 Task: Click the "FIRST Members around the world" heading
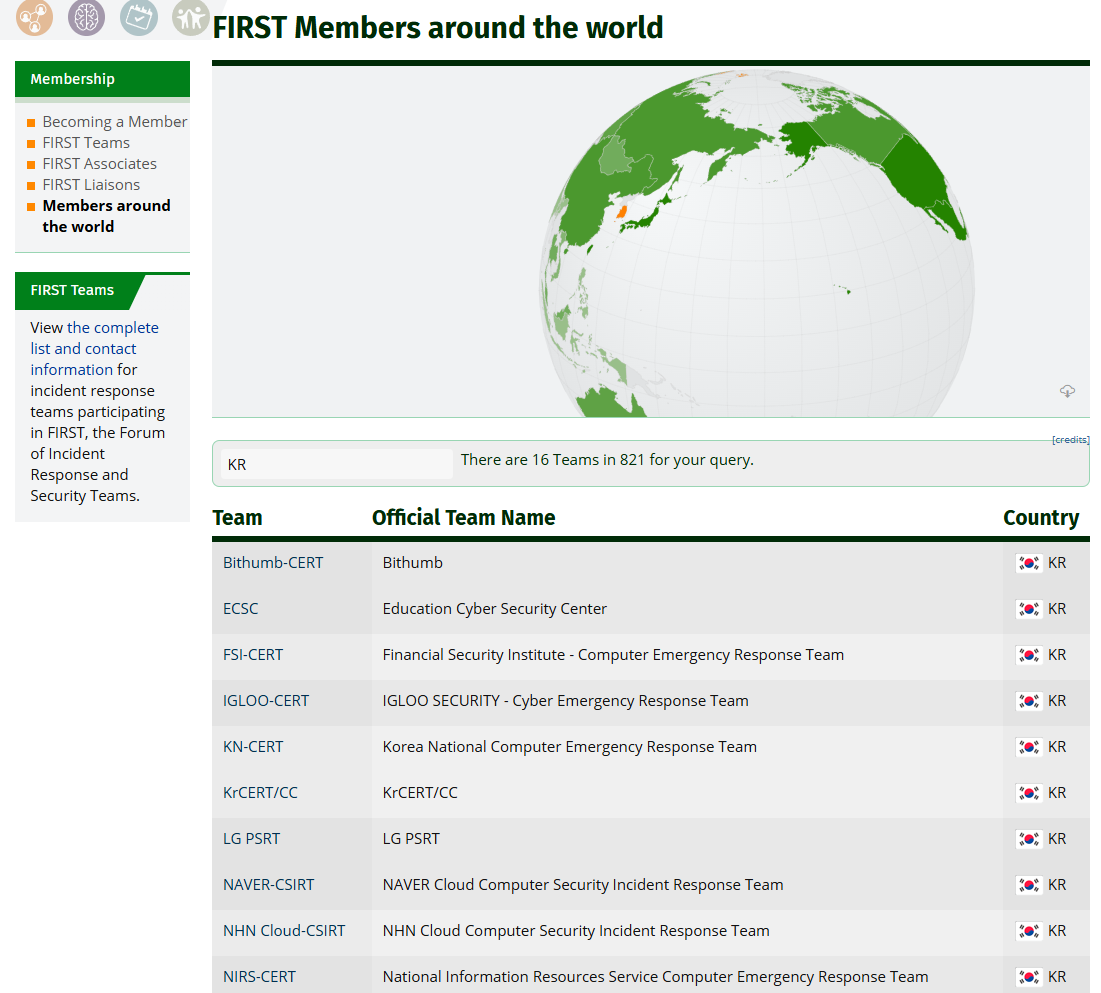437,27
